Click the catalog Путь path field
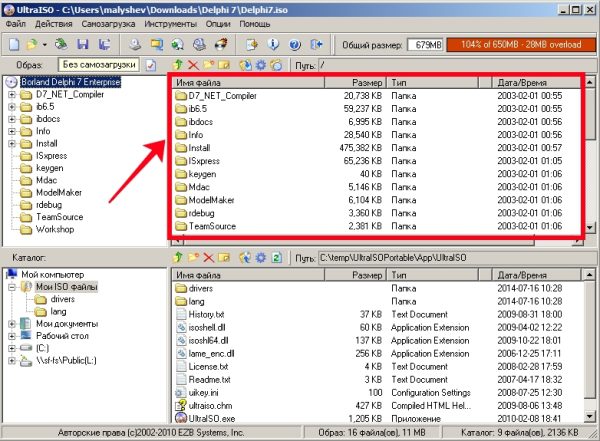Image resolution: width=600 pixels, height=441 pixels. [456, 258]
